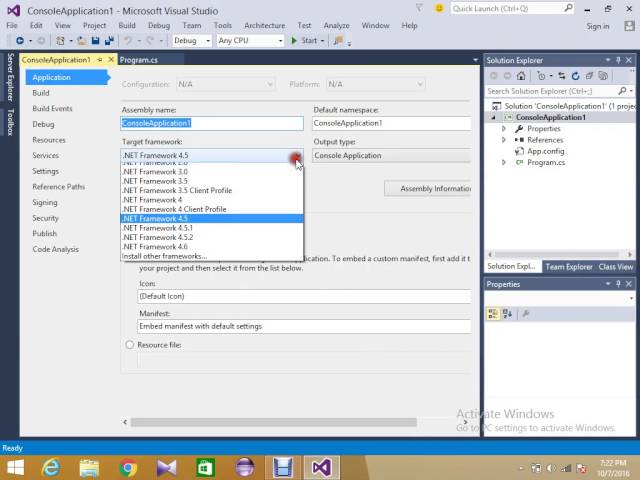Collapse the ConsoleApplication1 project node
The image size is (640, 480).
tap(493, 118)
